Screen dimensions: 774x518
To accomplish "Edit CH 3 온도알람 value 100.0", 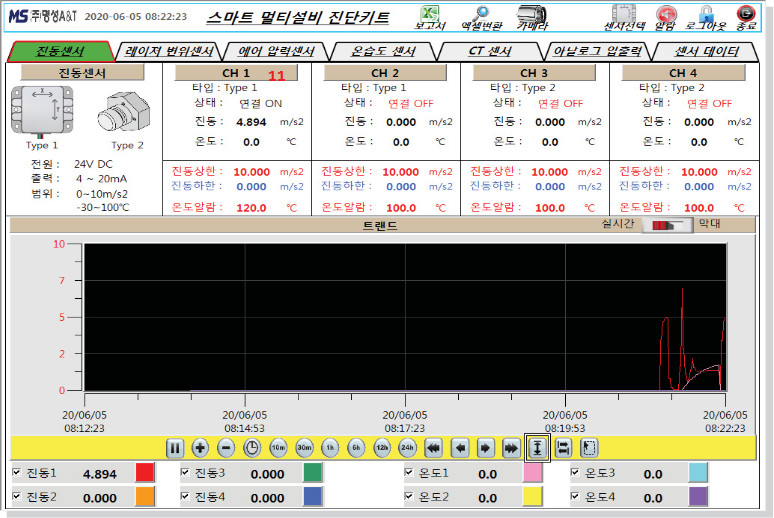I will (550, 208).
